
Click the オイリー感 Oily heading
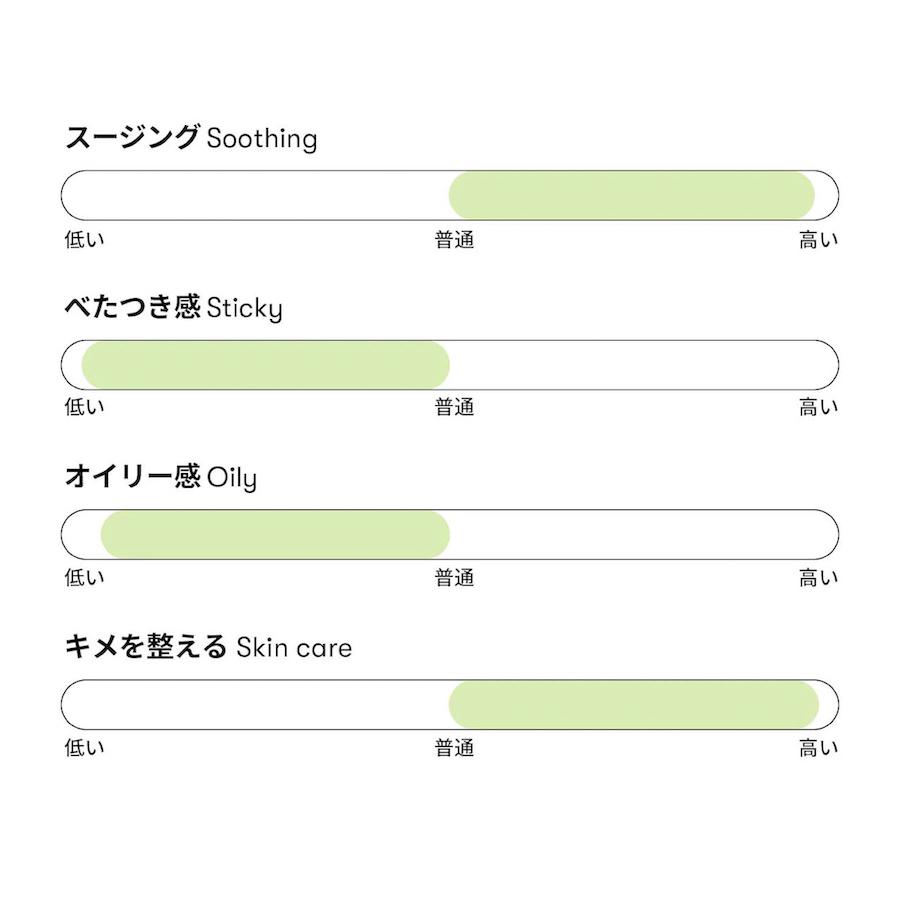[x=161, y=477]
